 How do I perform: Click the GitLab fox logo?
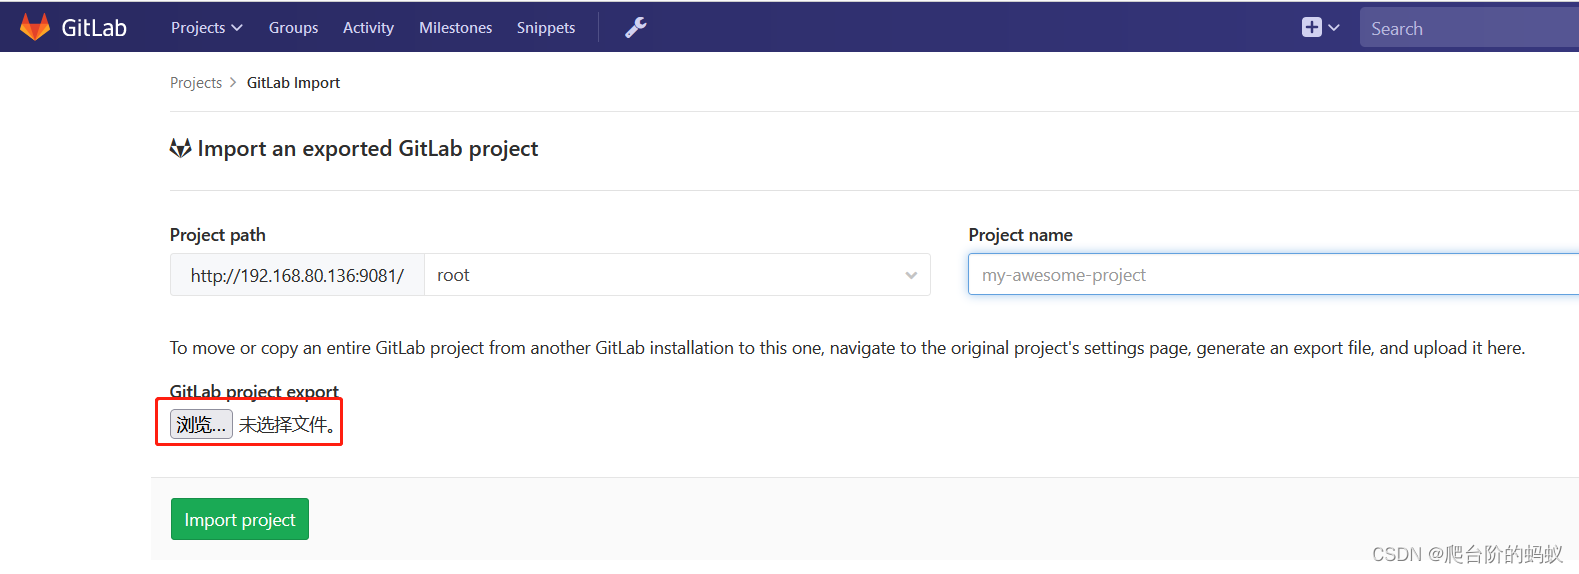coord(35,27)
